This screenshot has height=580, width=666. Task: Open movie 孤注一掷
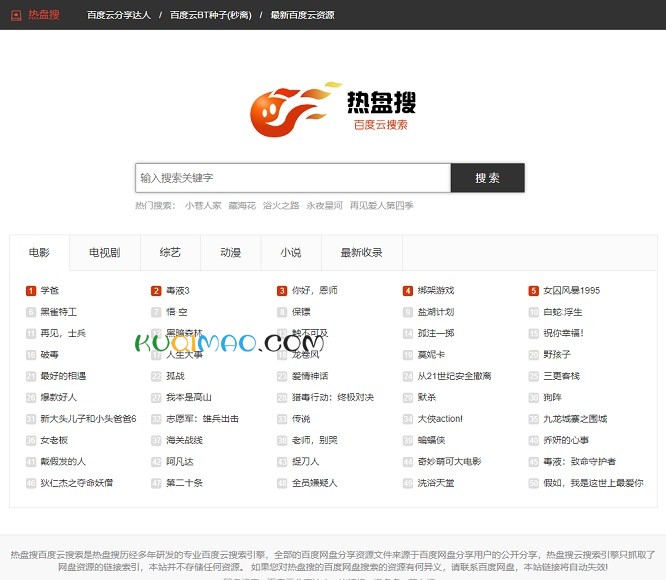(x=436, y=334)
